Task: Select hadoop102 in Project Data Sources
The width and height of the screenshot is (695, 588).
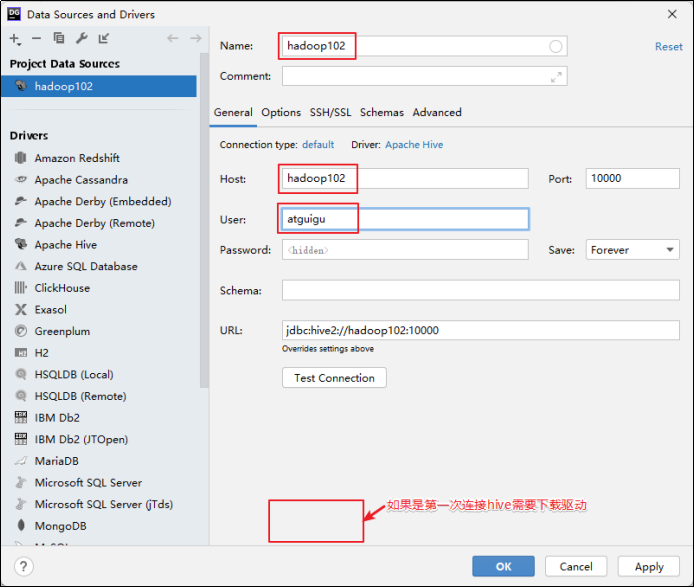Action: (98, 86)
